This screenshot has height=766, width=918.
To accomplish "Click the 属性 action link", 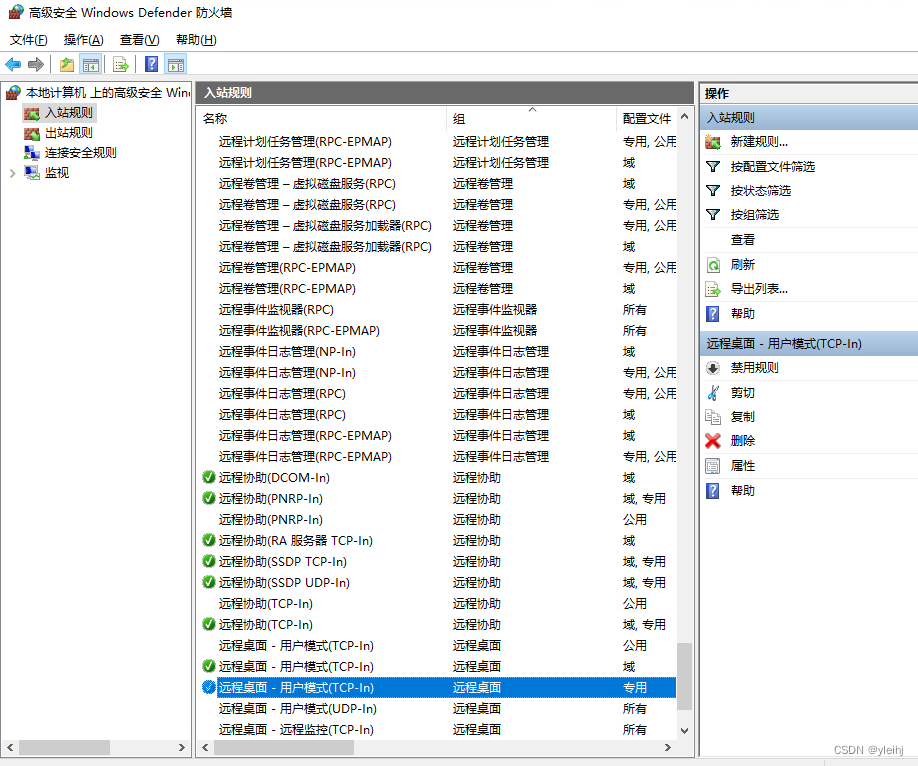I will tap(742, 466).
